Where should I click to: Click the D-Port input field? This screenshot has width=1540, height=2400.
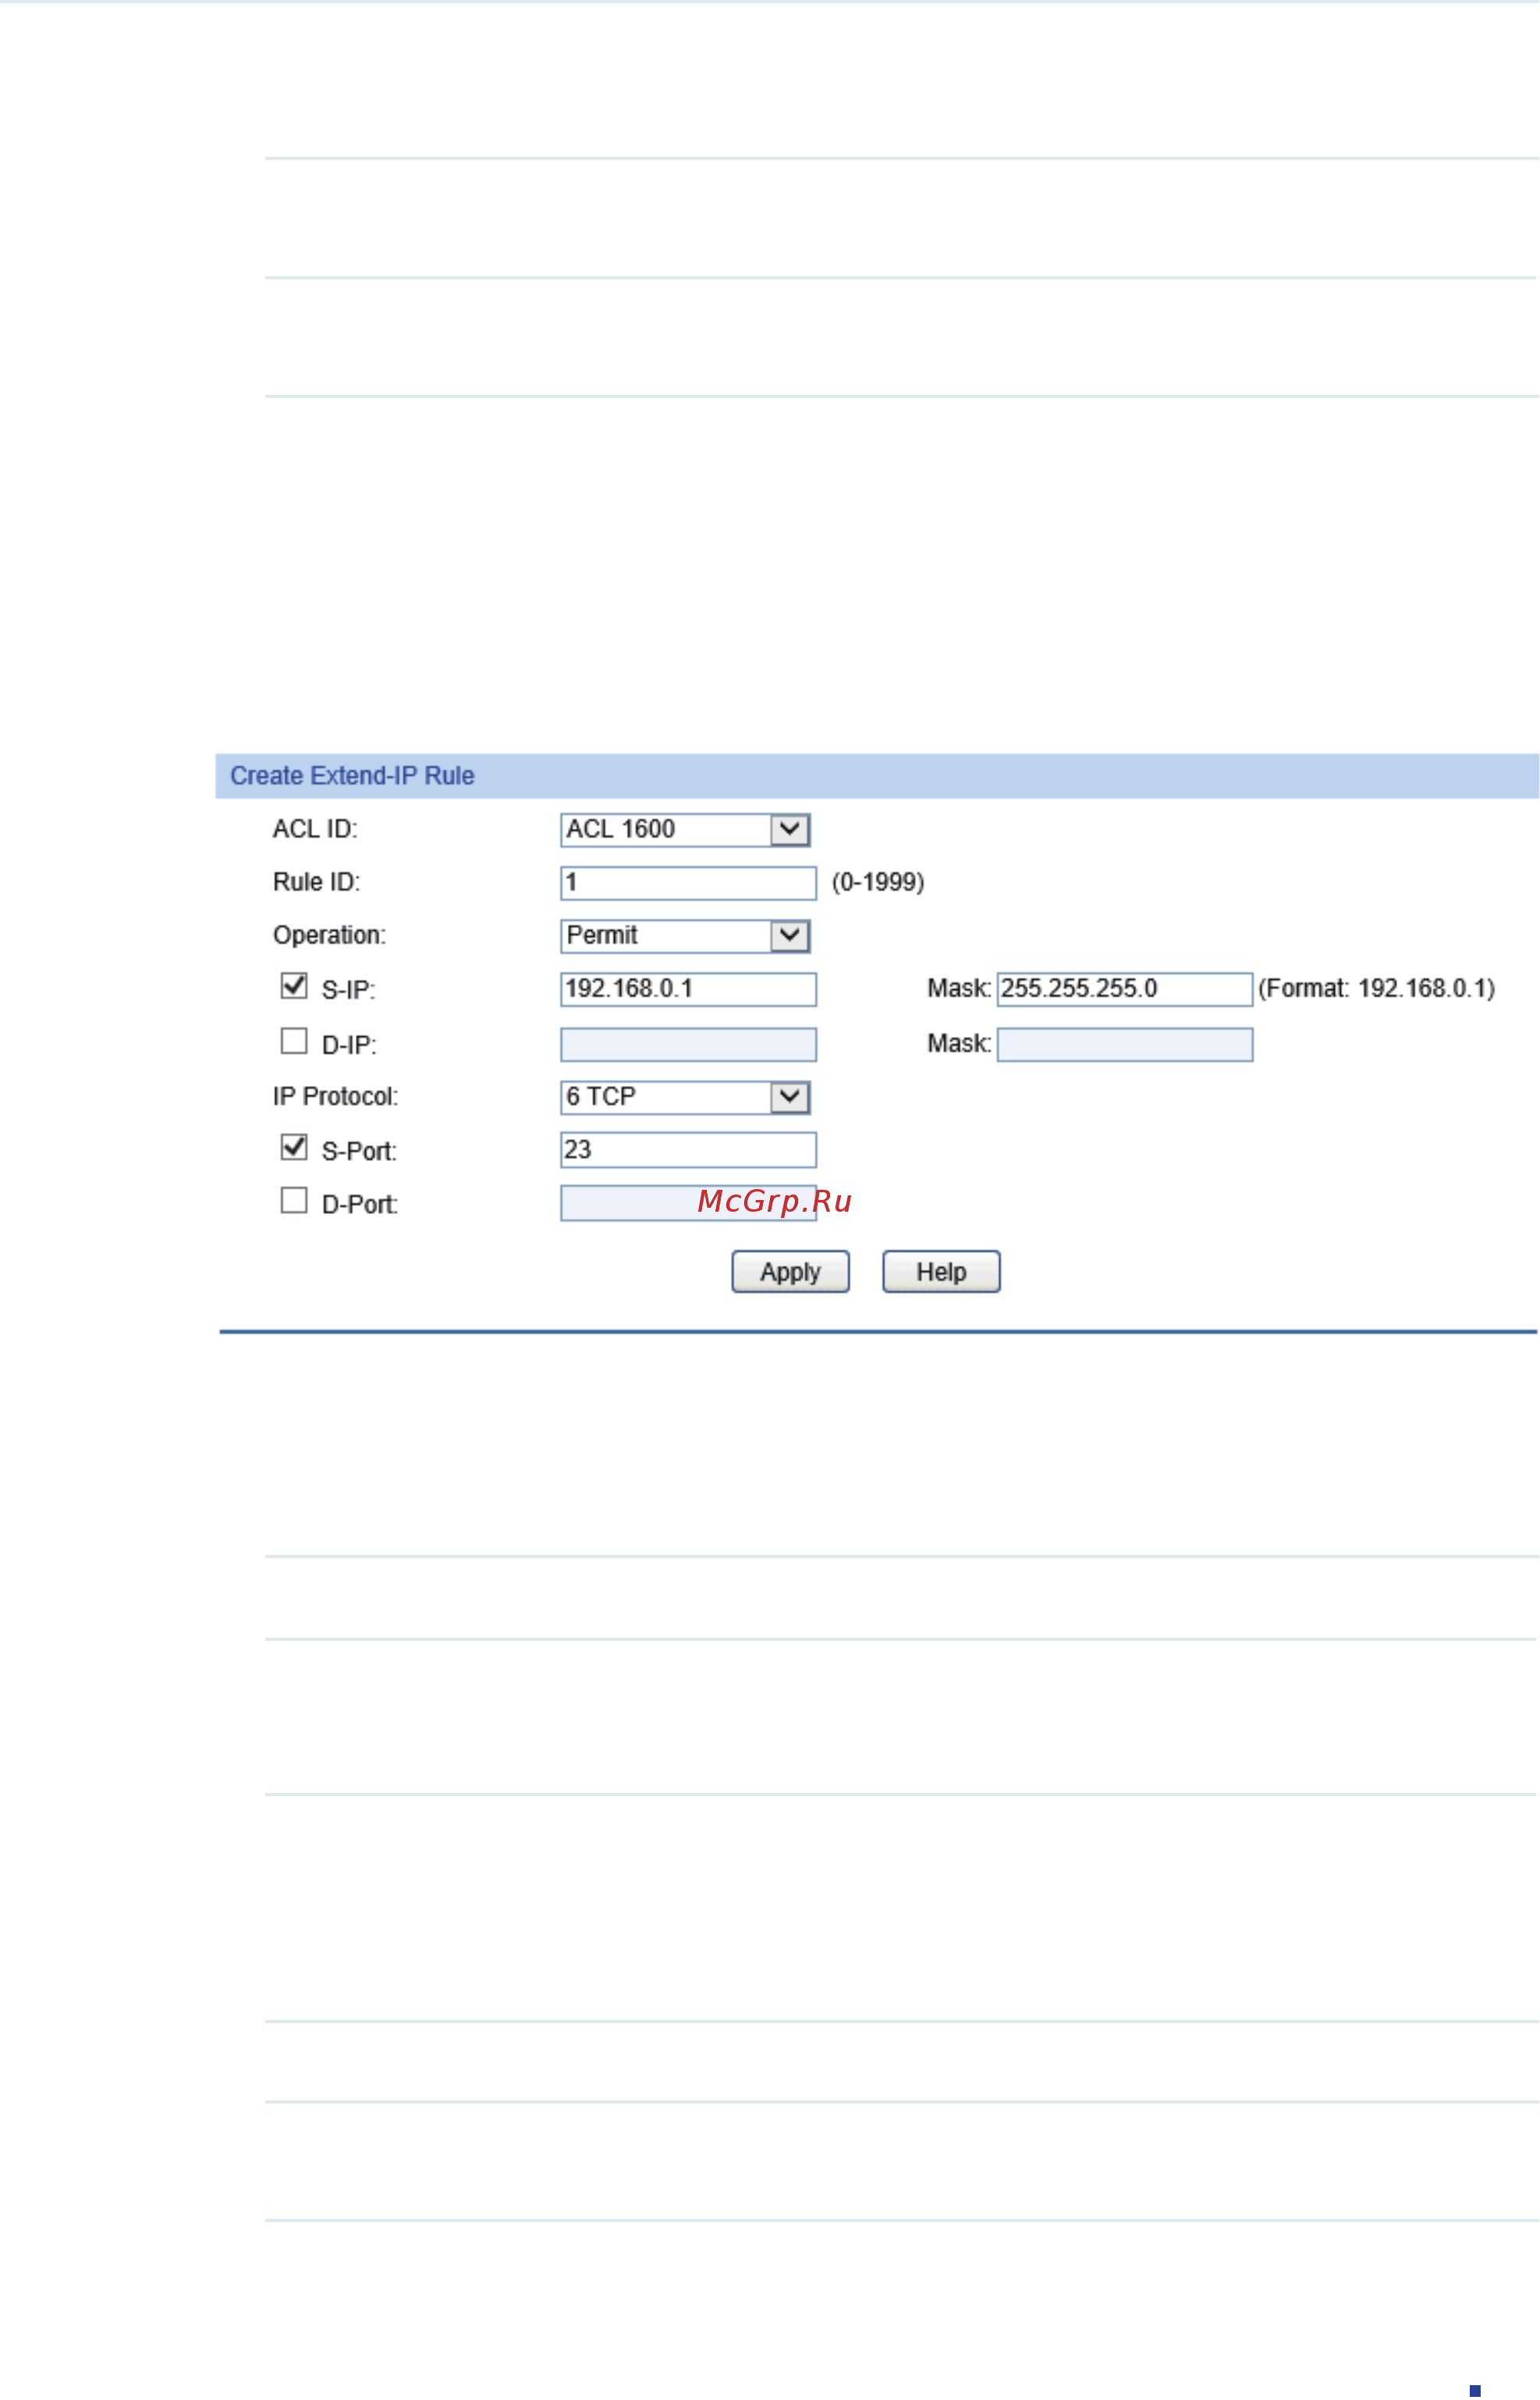pyautogui.click(x=689, y=1203)
